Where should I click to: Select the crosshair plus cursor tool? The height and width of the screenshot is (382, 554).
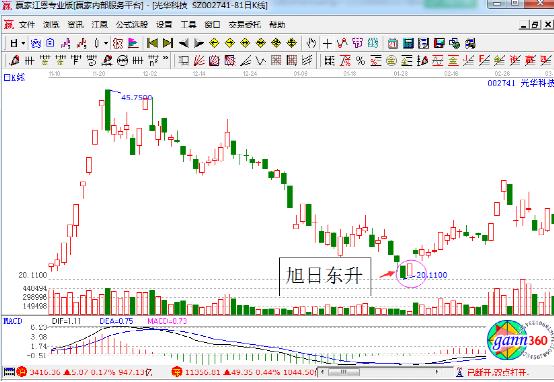point(327,43)
